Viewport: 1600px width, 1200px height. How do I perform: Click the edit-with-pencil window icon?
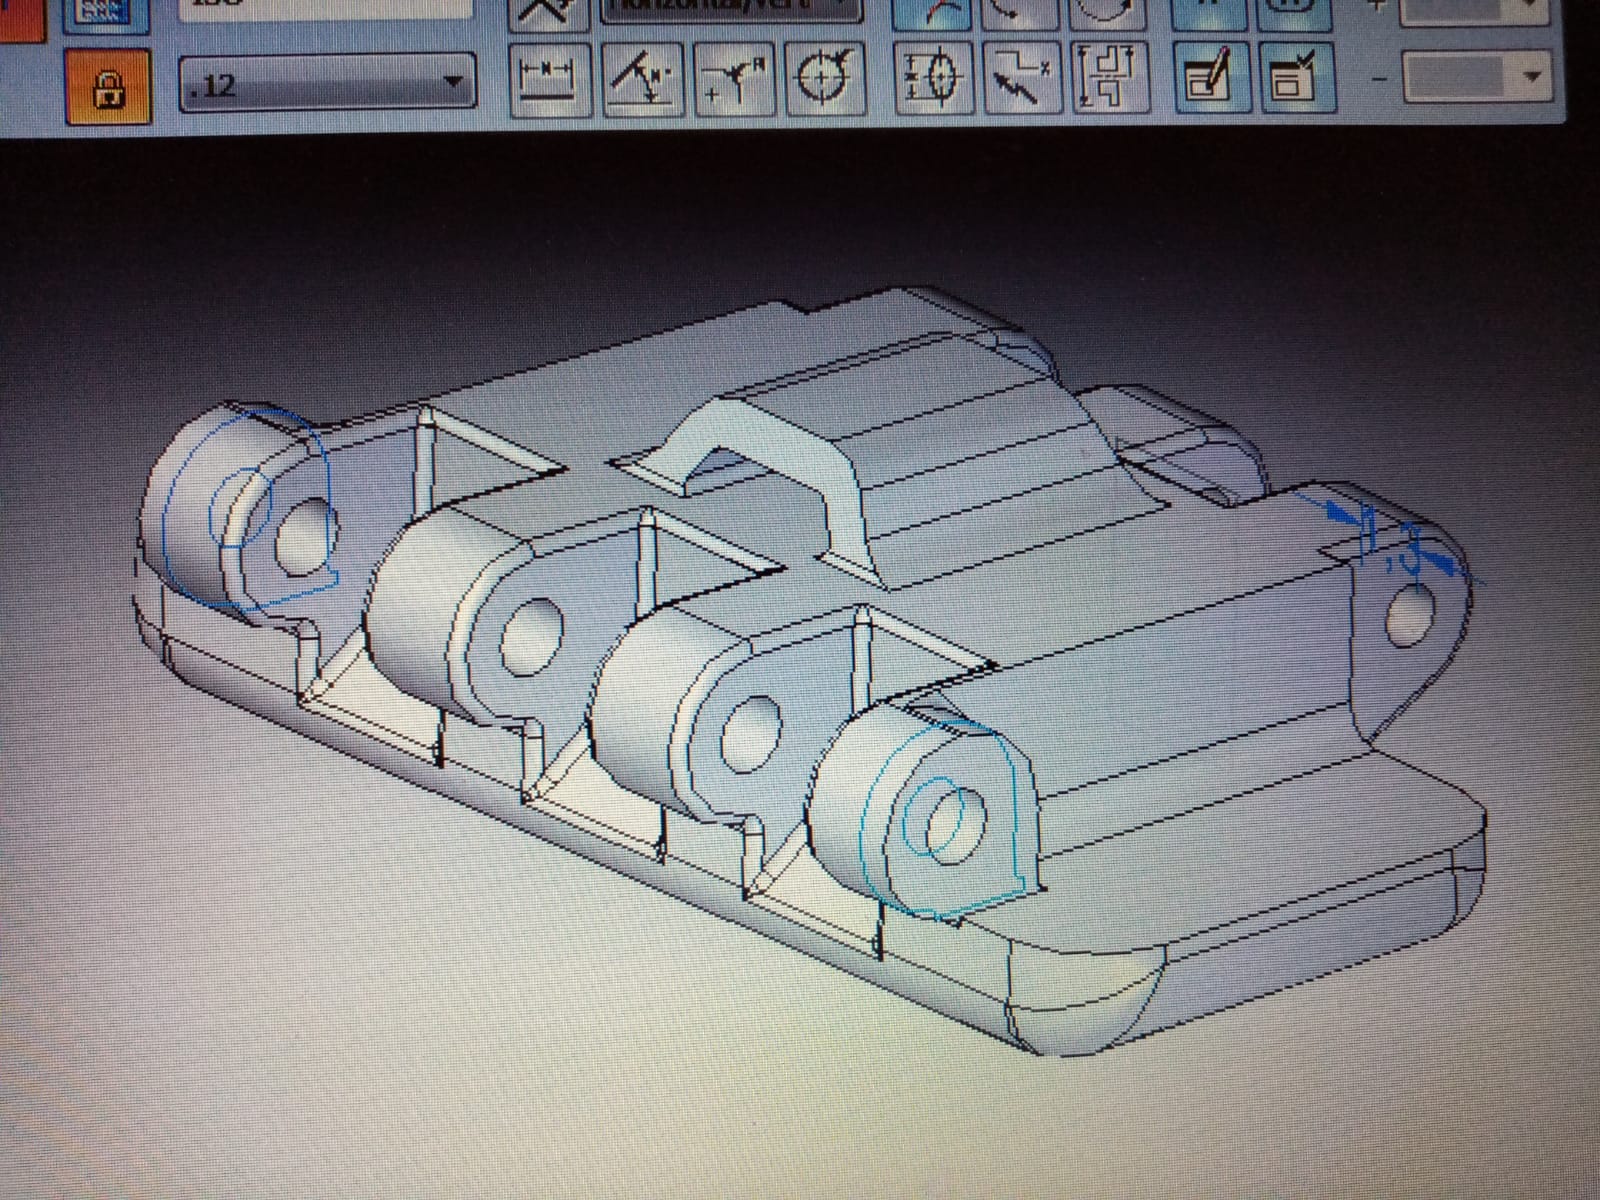[1213, 79]
